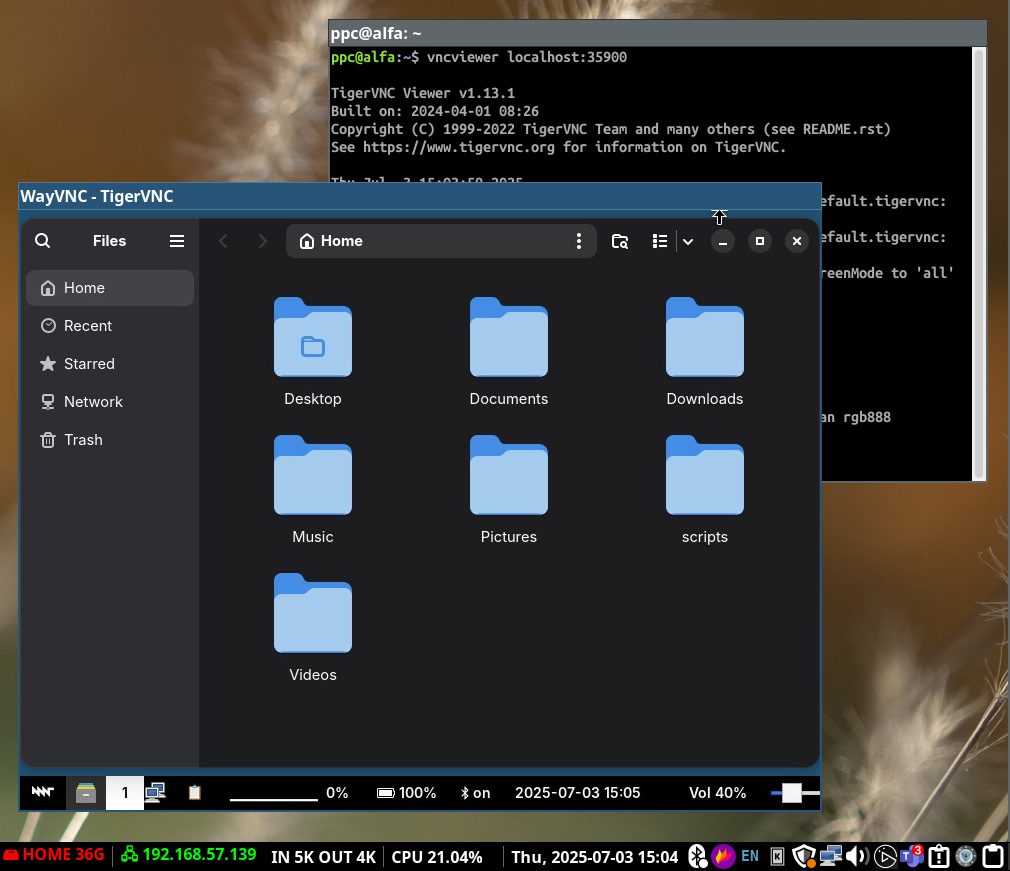This screenshot has width=1010, height=871.
Task: Open Starred in the sidebar
Action: (89, 364)
